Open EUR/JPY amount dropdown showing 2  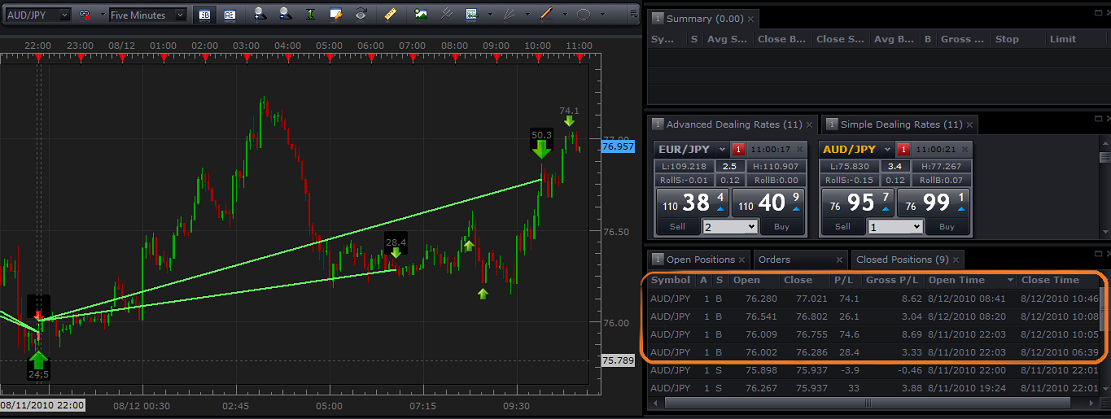729,226
